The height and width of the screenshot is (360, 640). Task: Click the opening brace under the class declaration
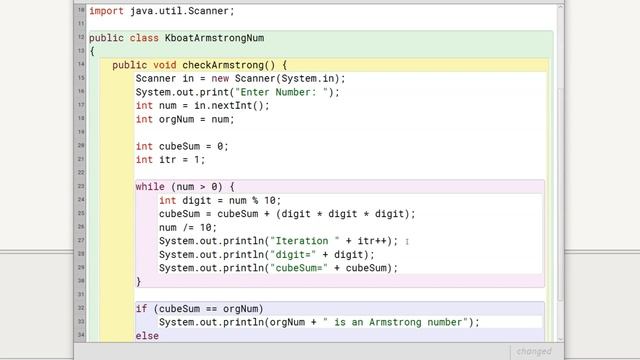click(x=92, y=51)
